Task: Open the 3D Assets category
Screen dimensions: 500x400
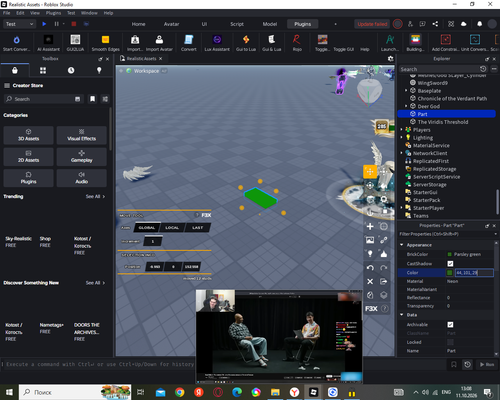Action: point(28,135)
